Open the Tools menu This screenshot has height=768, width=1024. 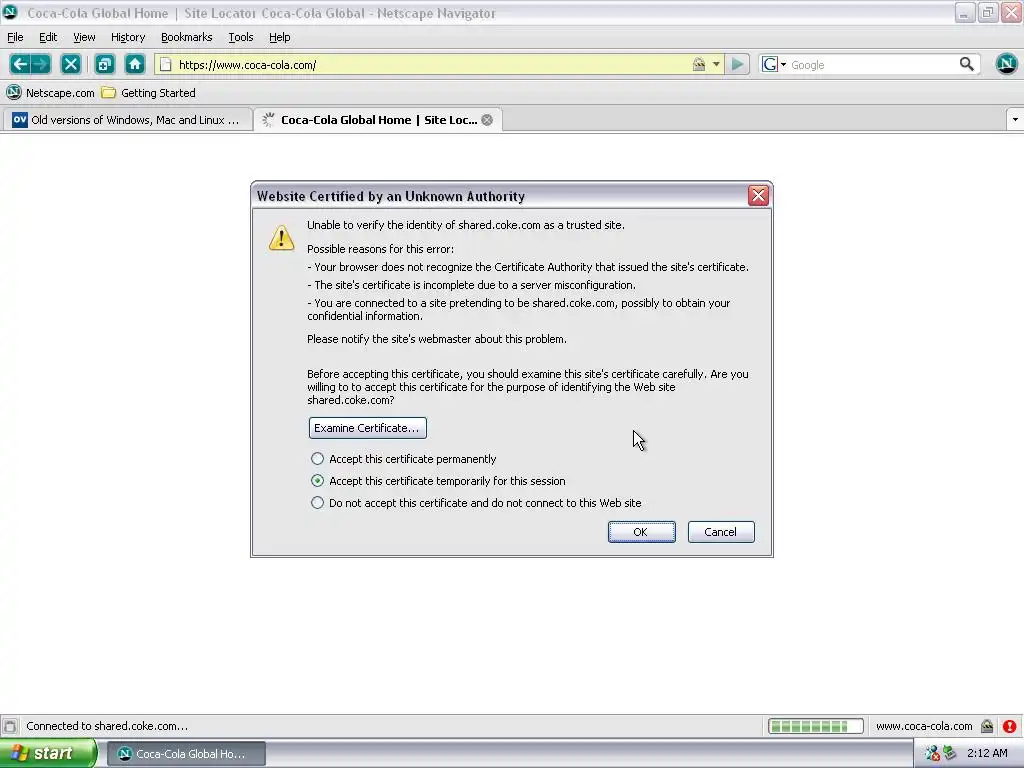tap(240, 37)
